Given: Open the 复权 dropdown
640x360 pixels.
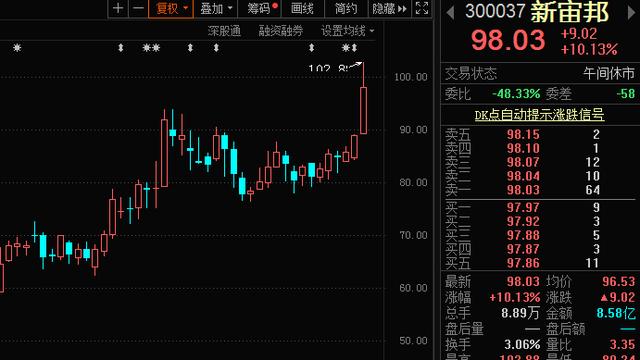Looking at the screenshot, I should pos(171,8).
